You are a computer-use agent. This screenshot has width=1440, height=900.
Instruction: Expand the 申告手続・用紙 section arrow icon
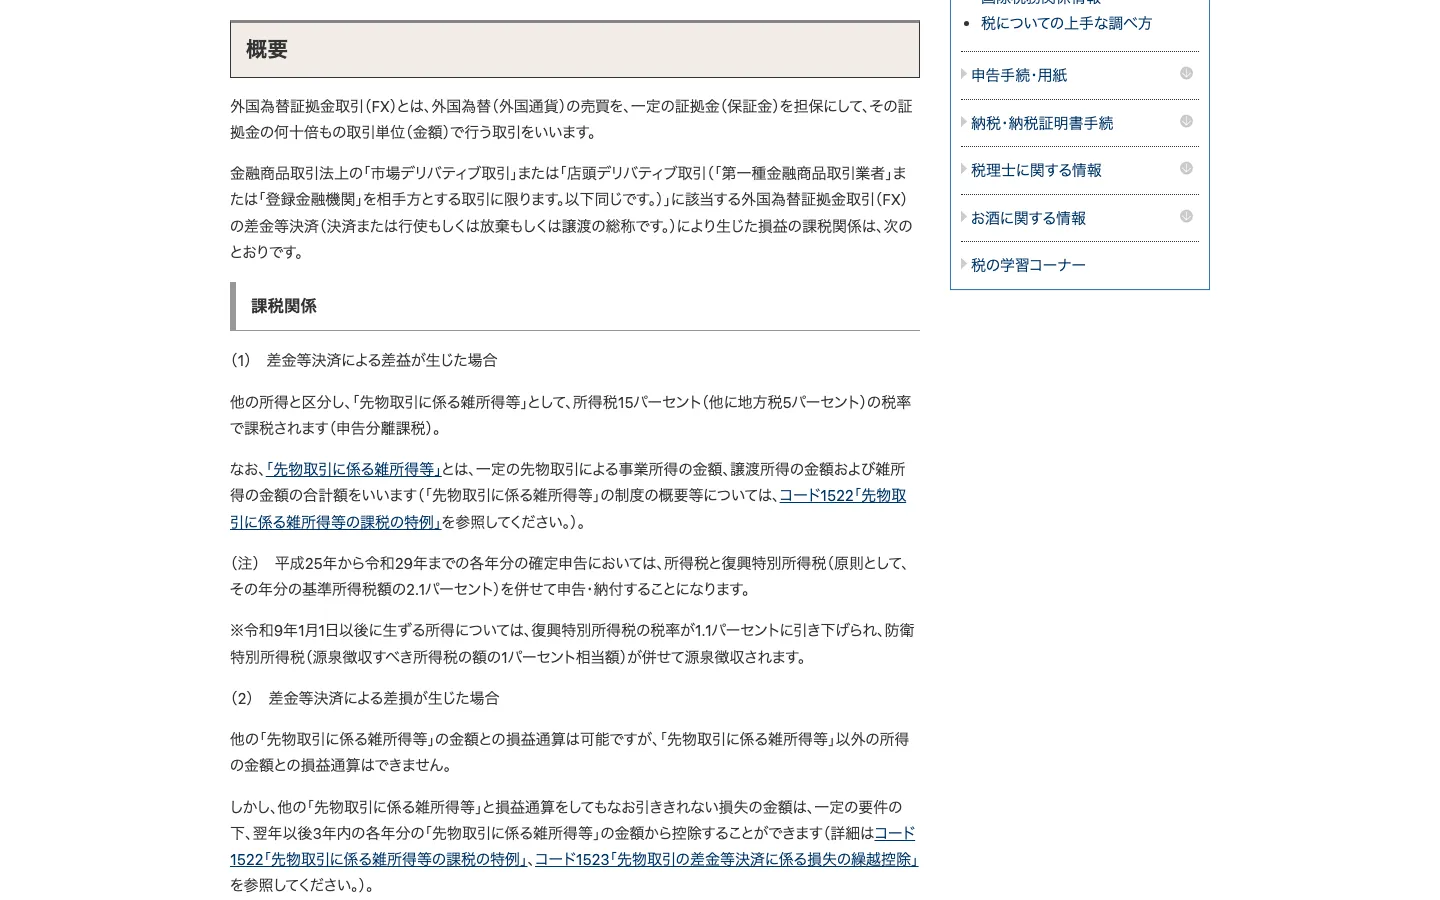[1186, 73]
